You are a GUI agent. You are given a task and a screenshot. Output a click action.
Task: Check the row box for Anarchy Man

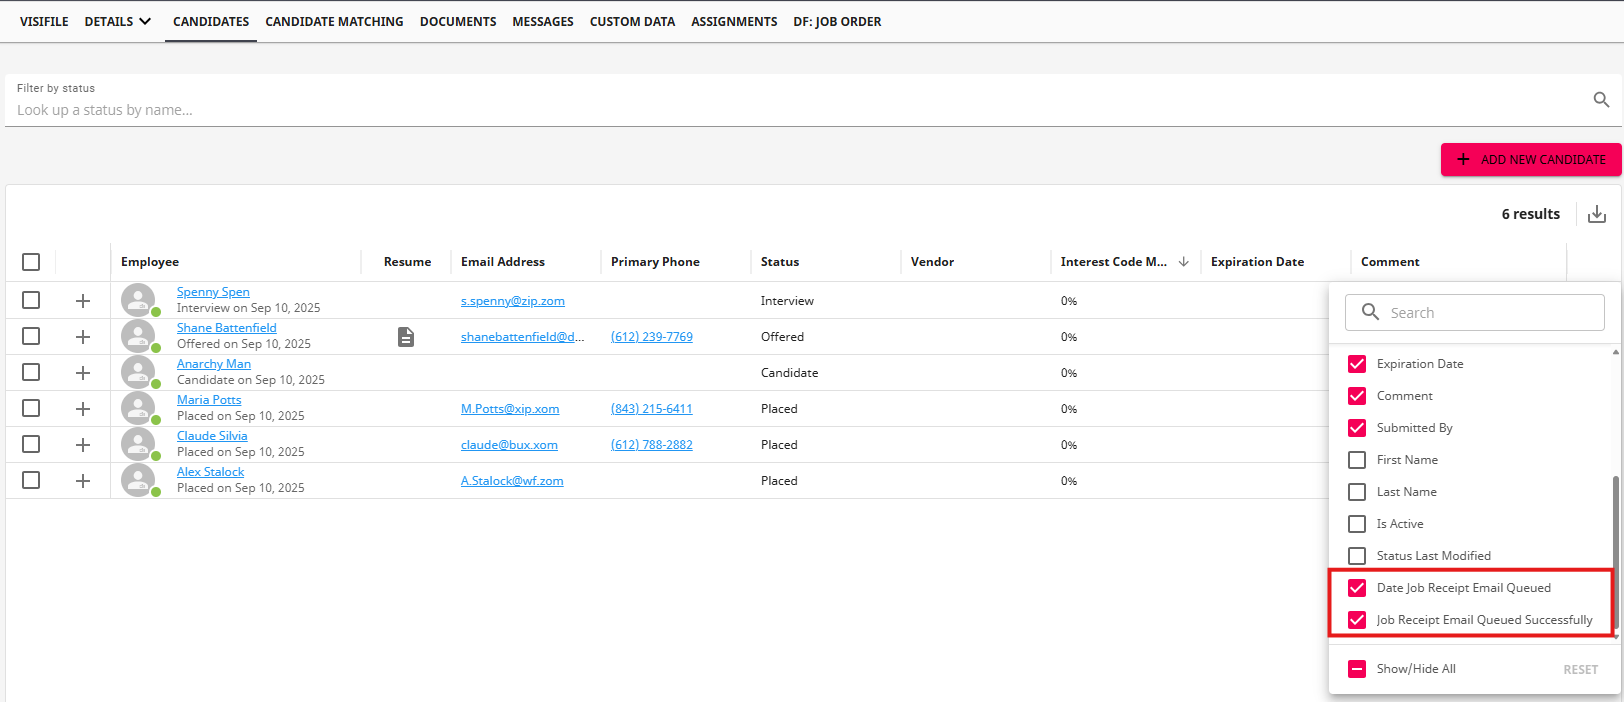[x=31, y=372]
